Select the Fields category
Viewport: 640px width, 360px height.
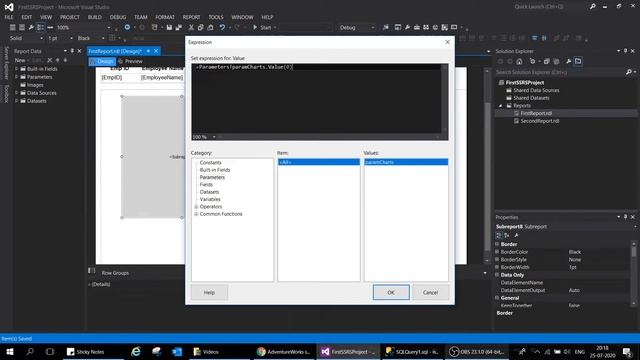pos(206,184)
